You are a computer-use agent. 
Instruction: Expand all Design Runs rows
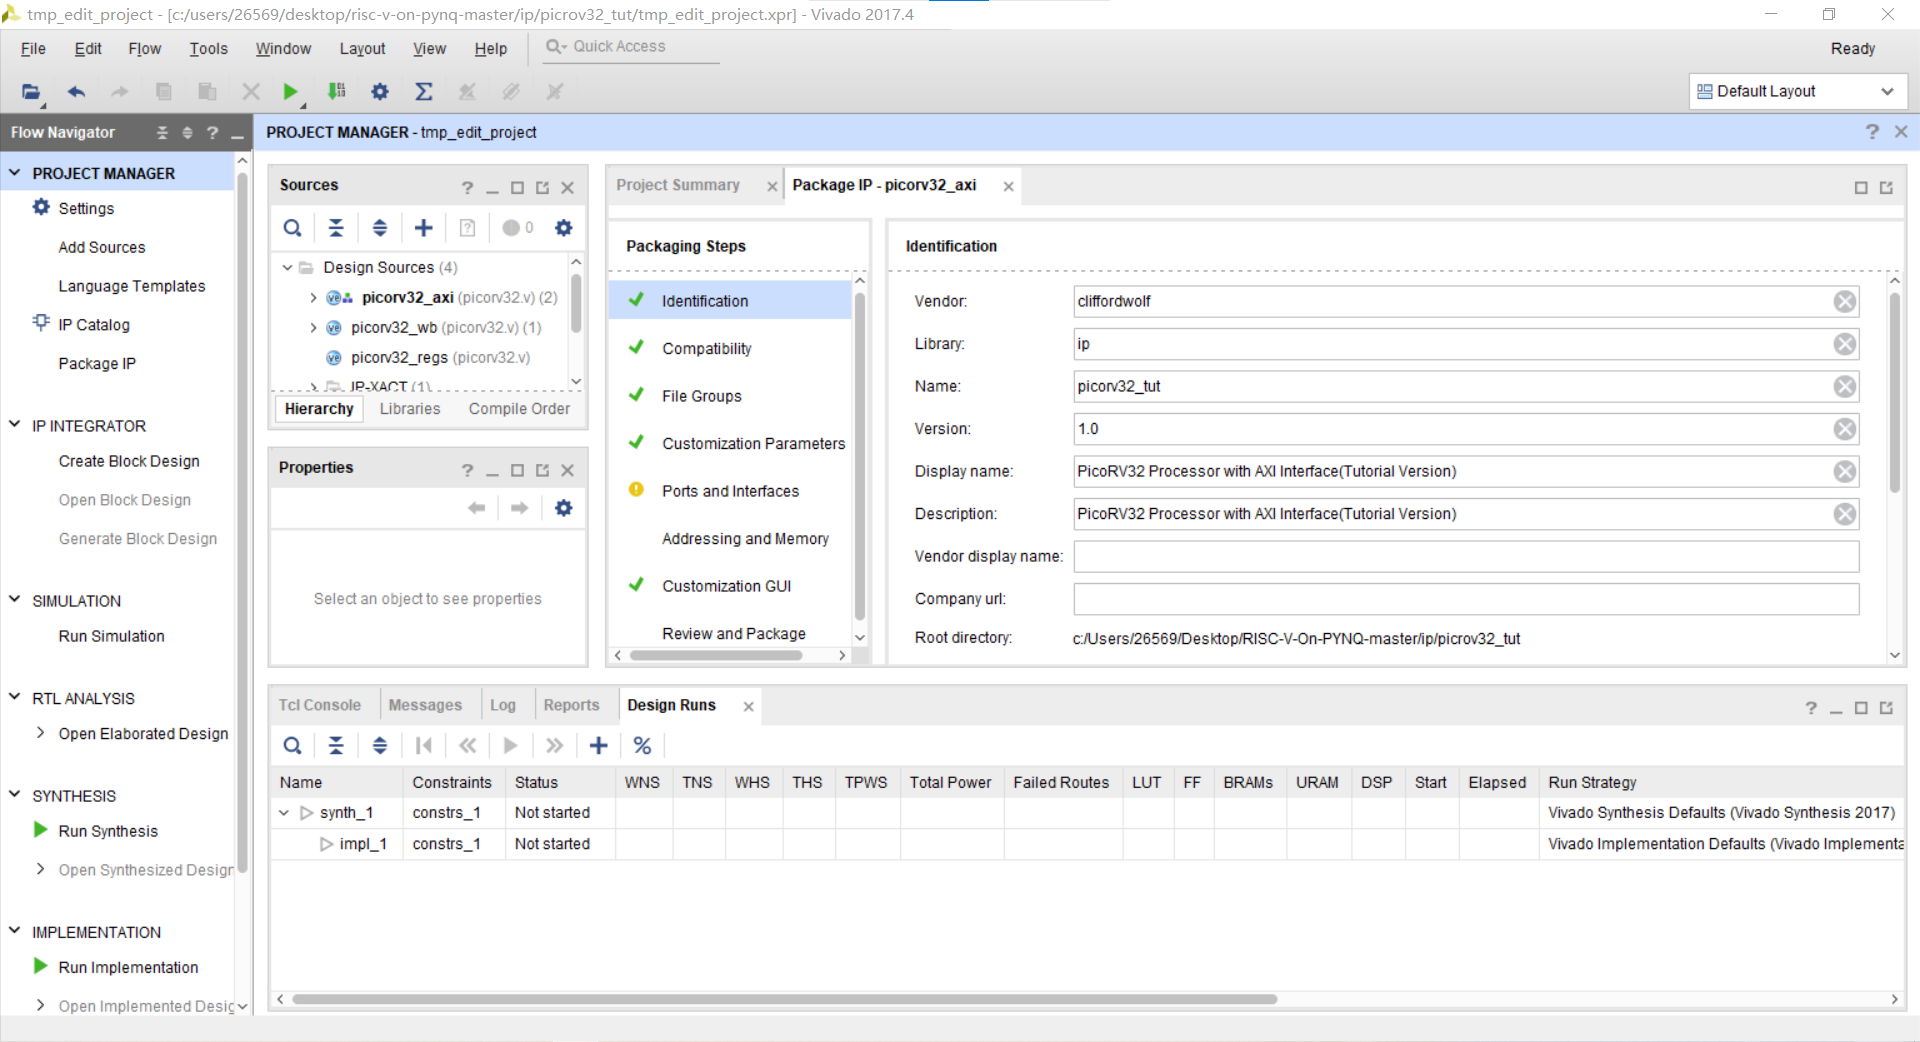tap(380, 746)
